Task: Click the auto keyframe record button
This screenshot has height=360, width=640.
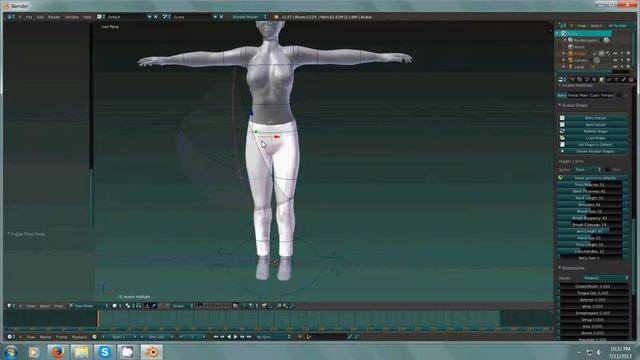Action: [x=300, y=337]
